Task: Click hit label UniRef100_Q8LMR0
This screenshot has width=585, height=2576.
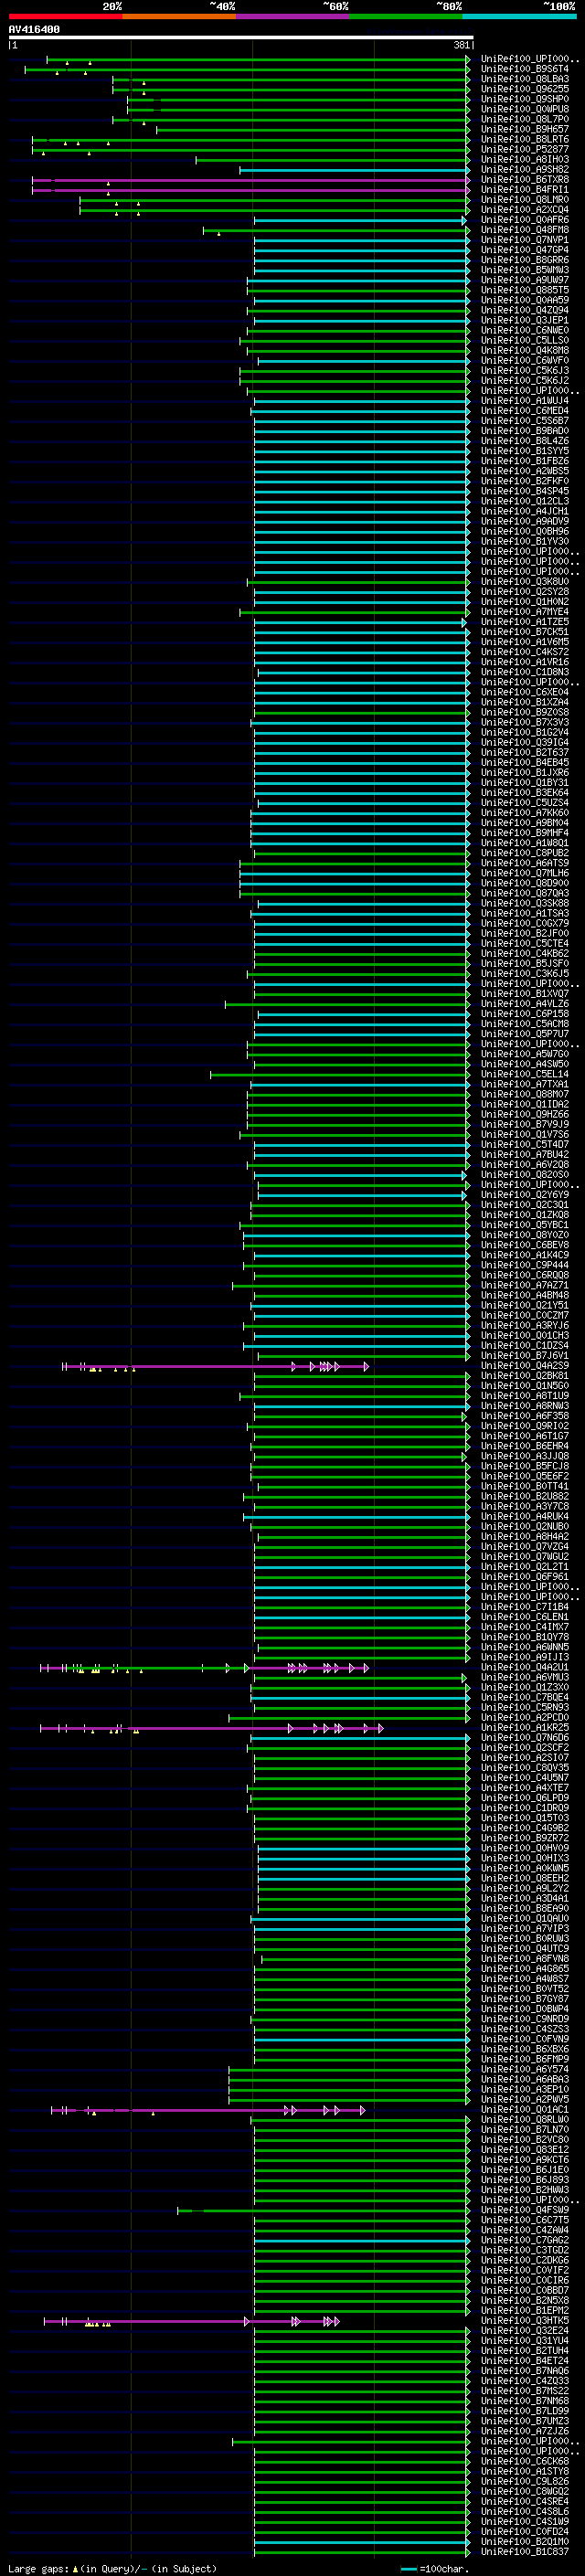Action: point(524,199)
